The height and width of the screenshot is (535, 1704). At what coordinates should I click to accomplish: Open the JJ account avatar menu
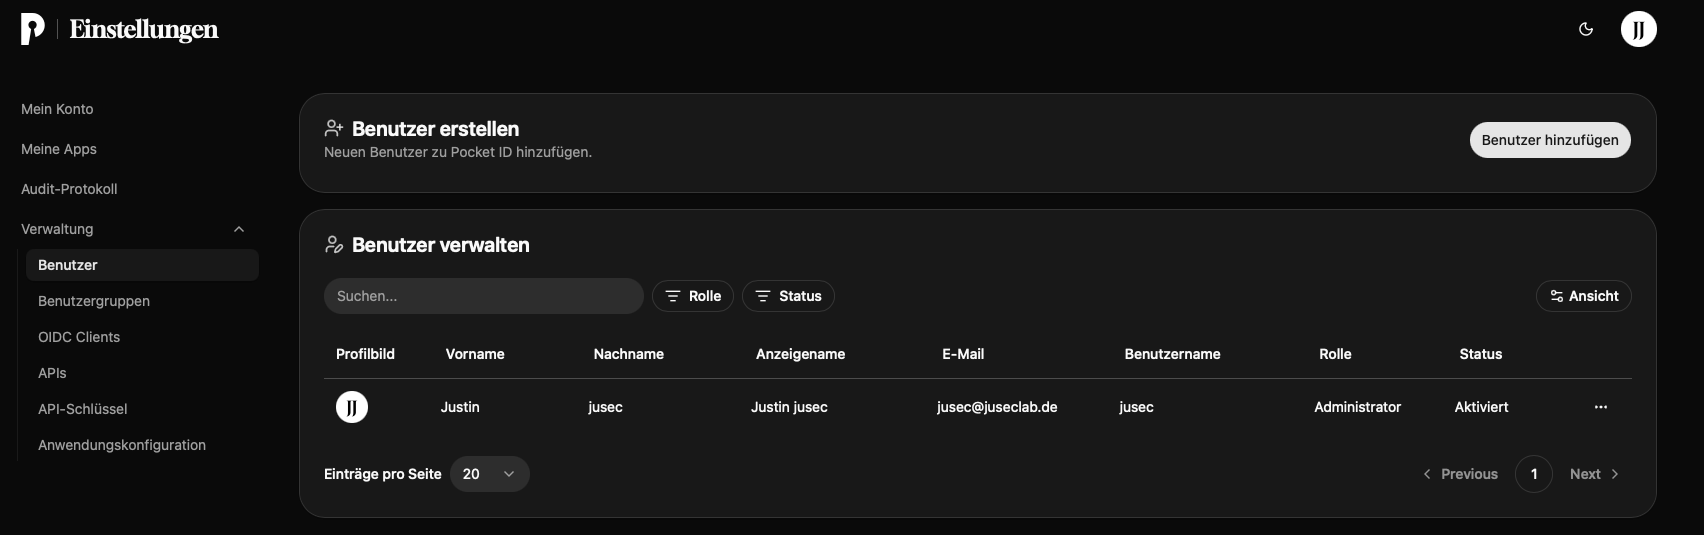[1638, 29]
